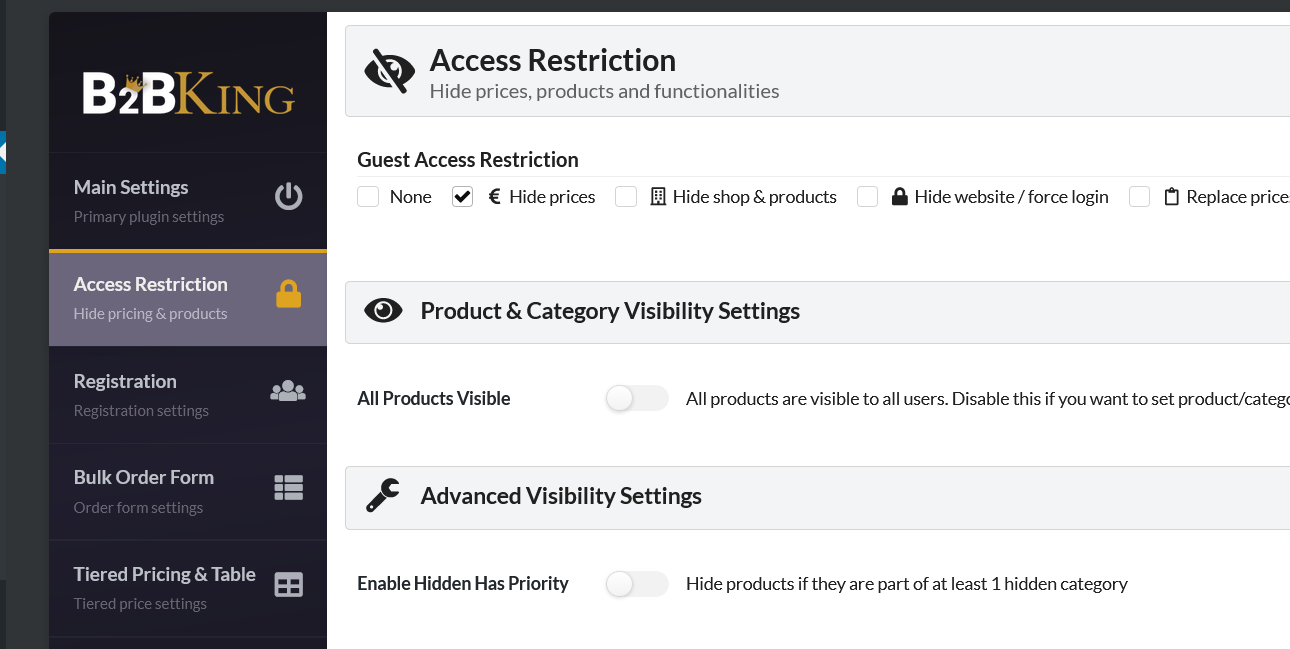Click the wrench icon in Advanced Visibility Settings
This screenshot has height=649, width=1290.
[383, 495]
